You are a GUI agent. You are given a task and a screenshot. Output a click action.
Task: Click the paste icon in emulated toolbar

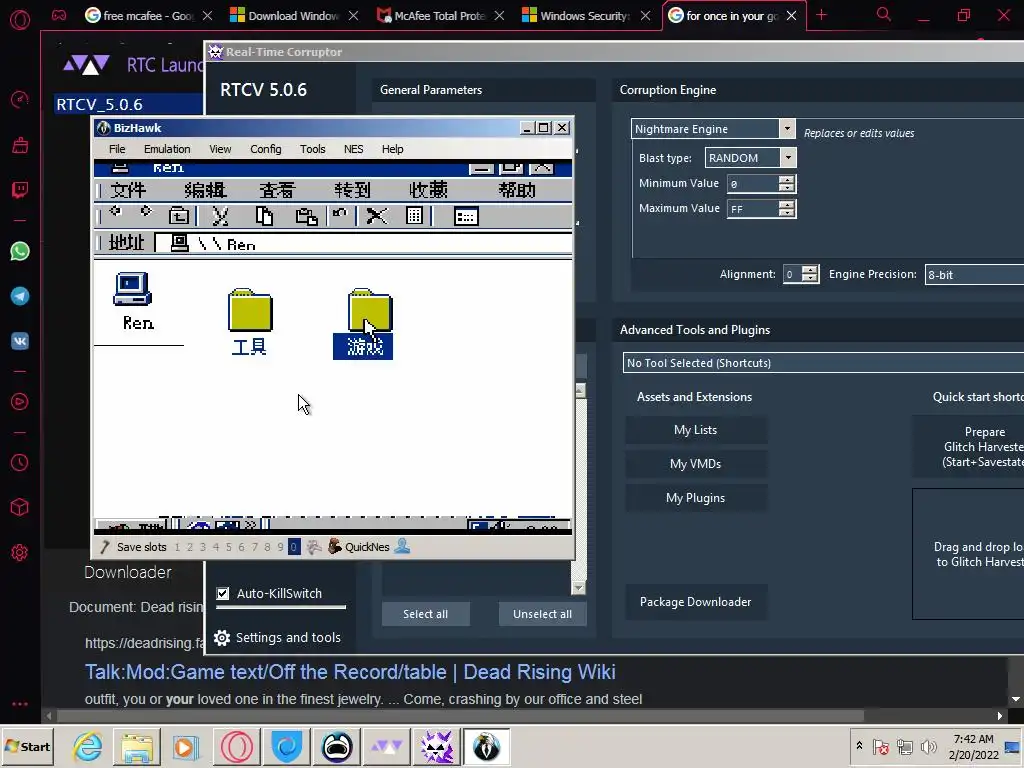coord(306,216)
